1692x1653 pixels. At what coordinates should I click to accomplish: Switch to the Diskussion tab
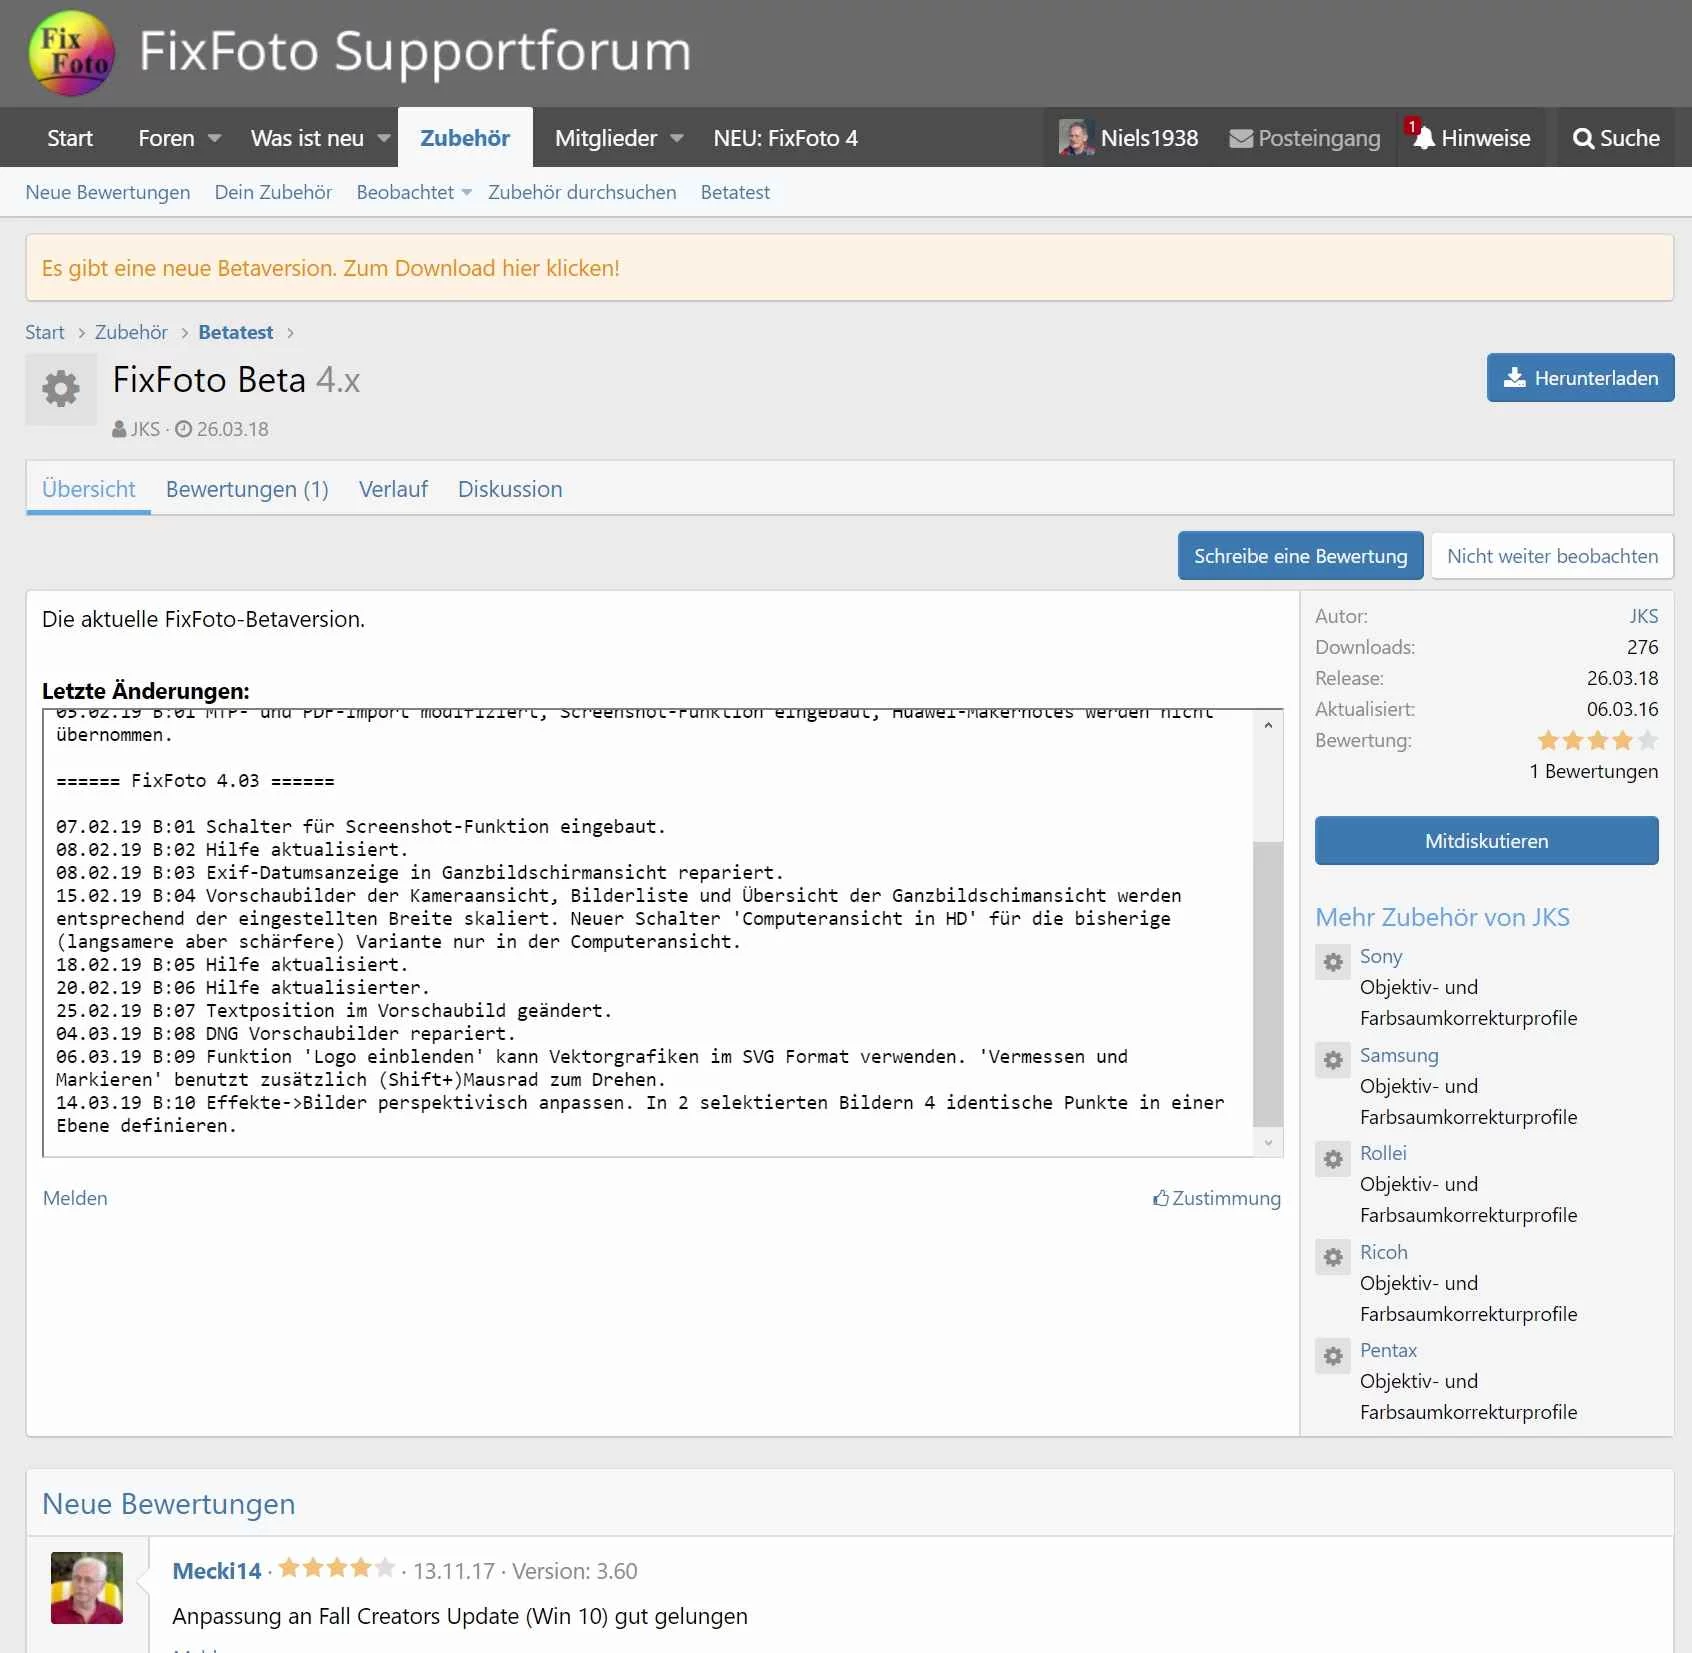coord(510,489)
